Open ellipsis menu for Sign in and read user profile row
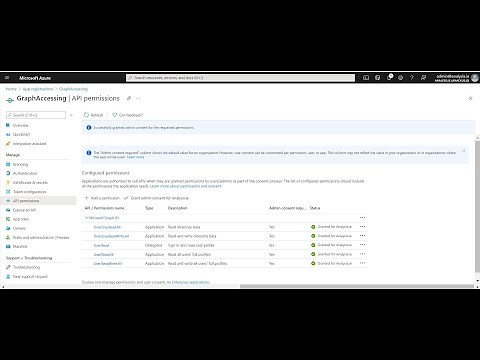Screen dimensions: 480x360 click(x=362, y=245)
